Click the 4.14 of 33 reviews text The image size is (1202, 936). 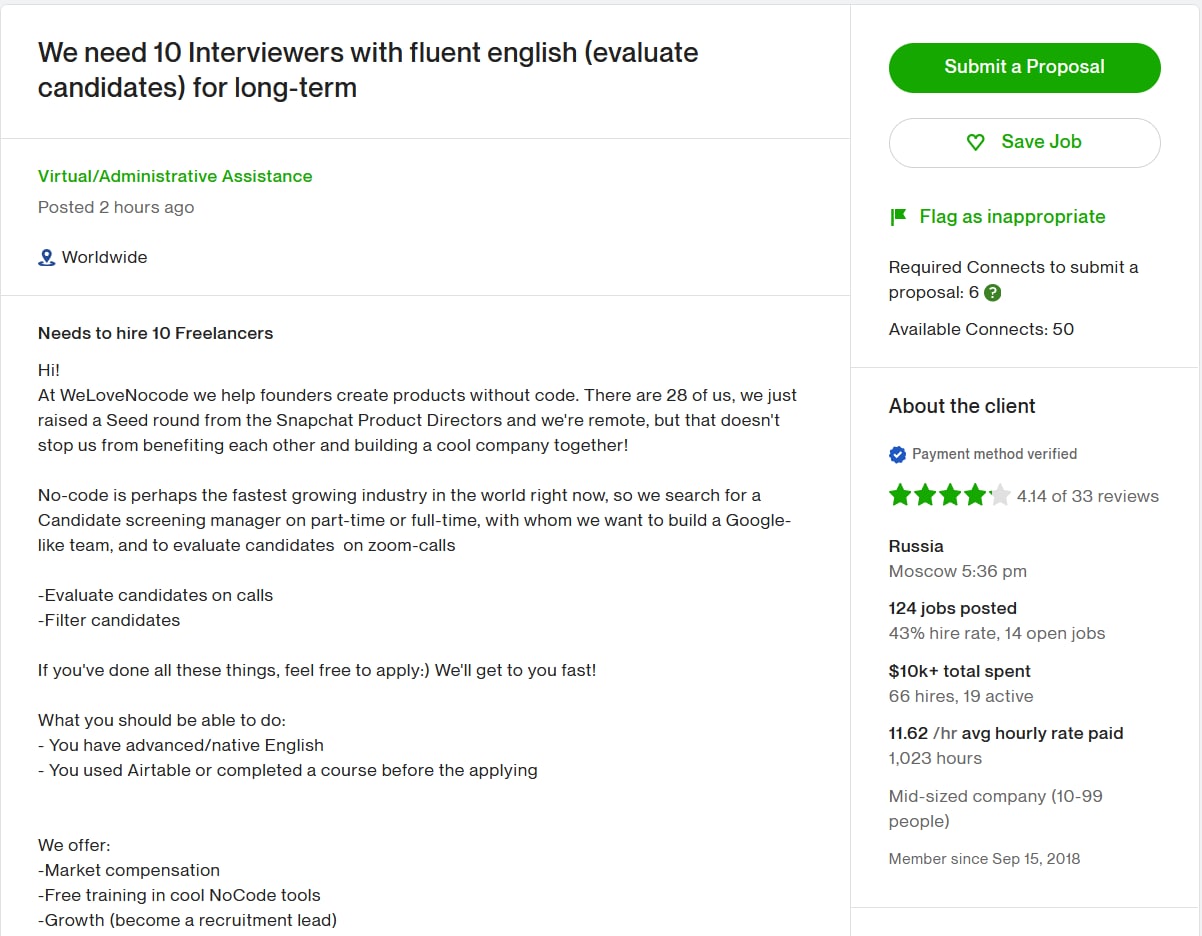point(1087,496)
